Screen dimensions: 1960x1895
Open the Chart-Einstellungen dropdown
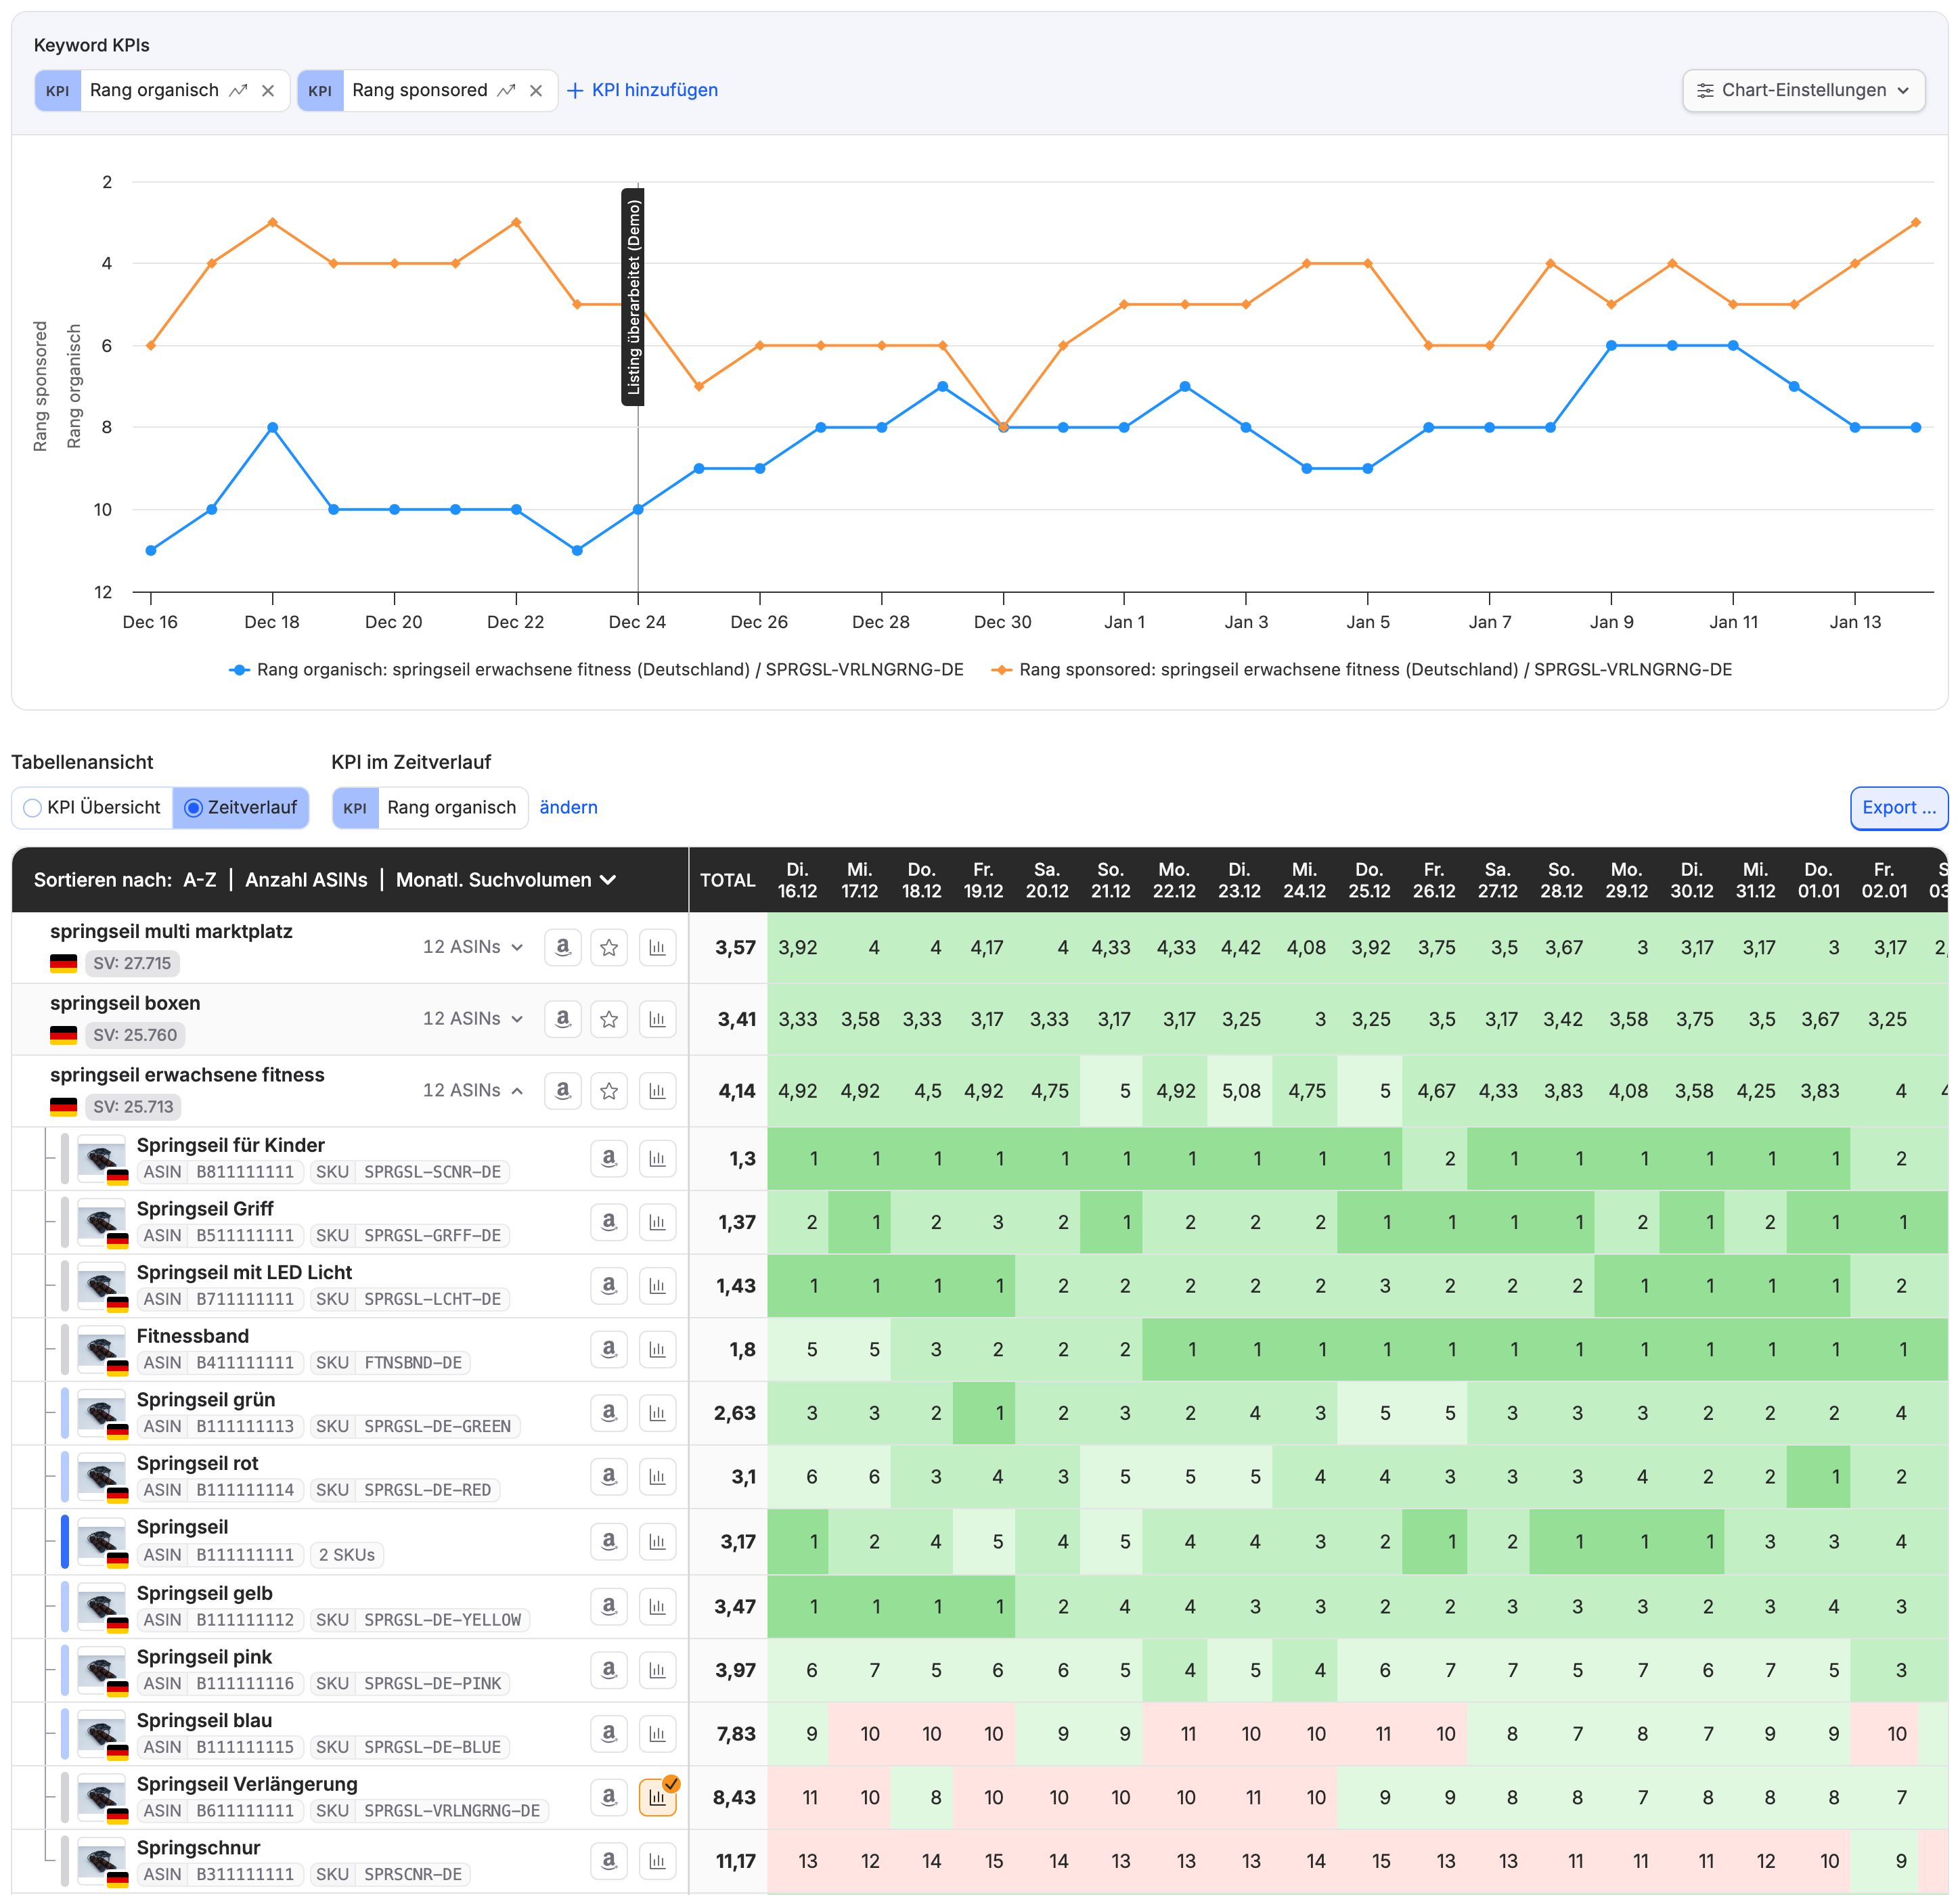[x=1803, y=90]
